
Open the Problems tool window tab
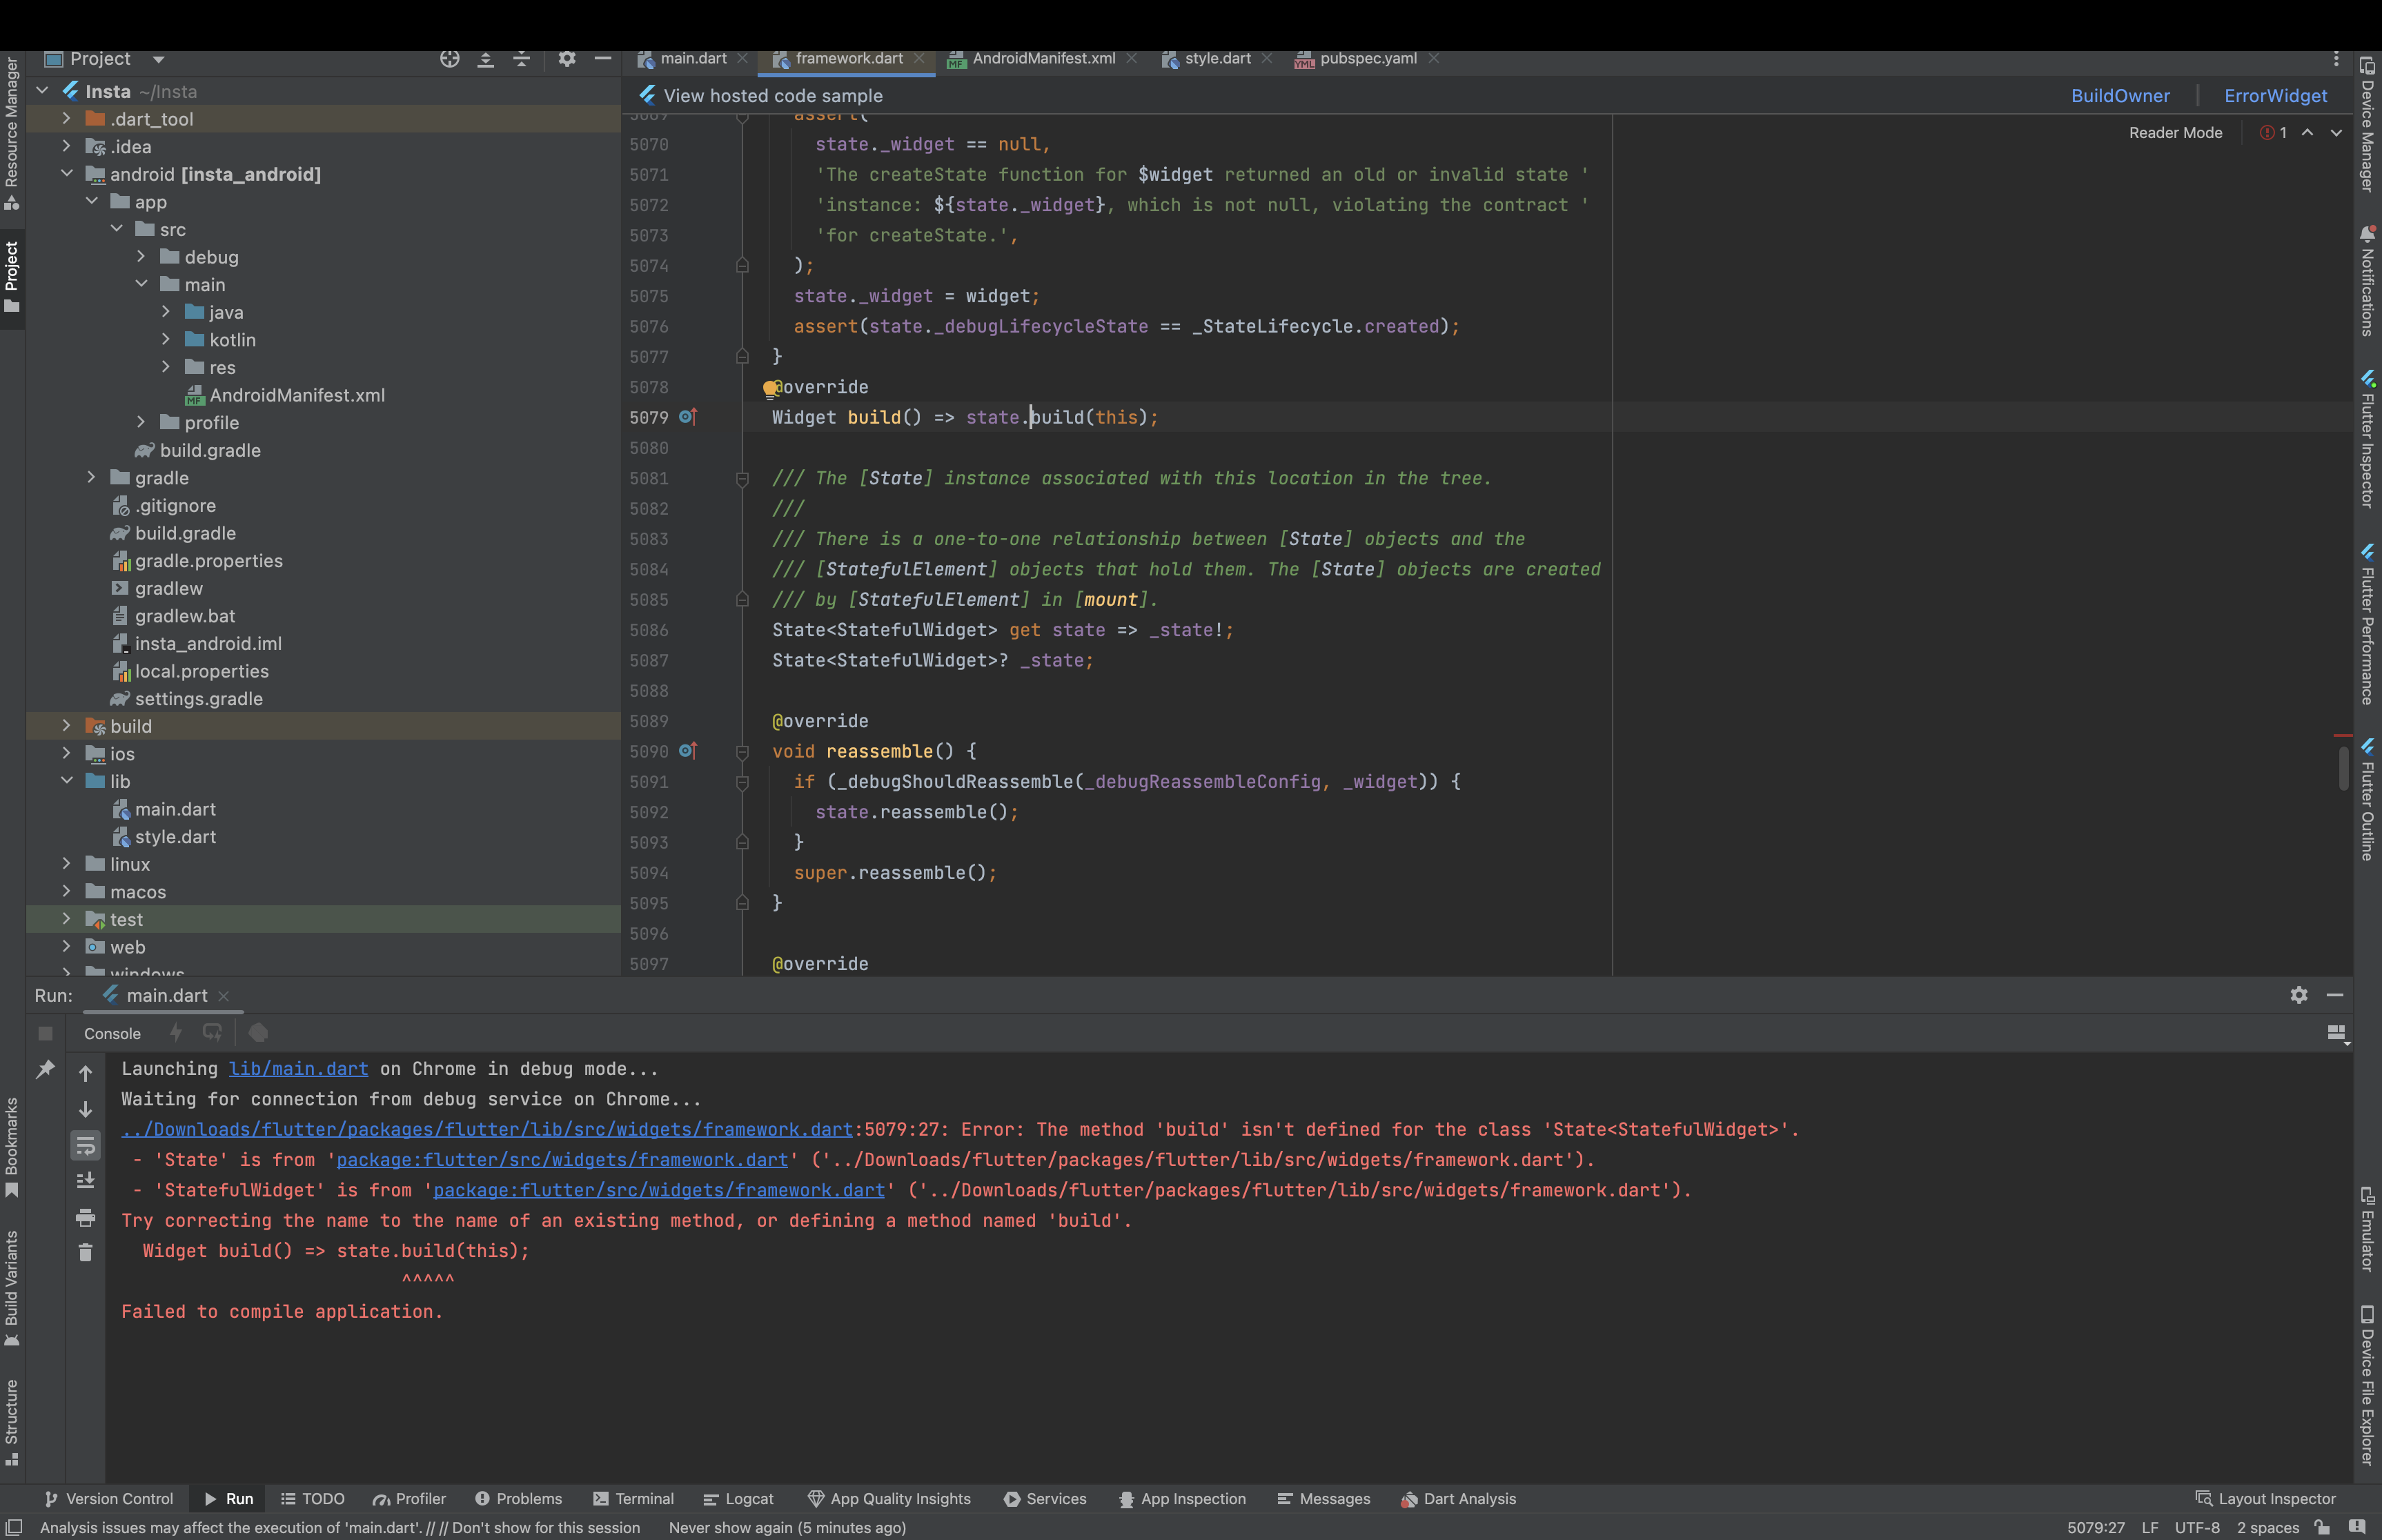[519, 1499]
